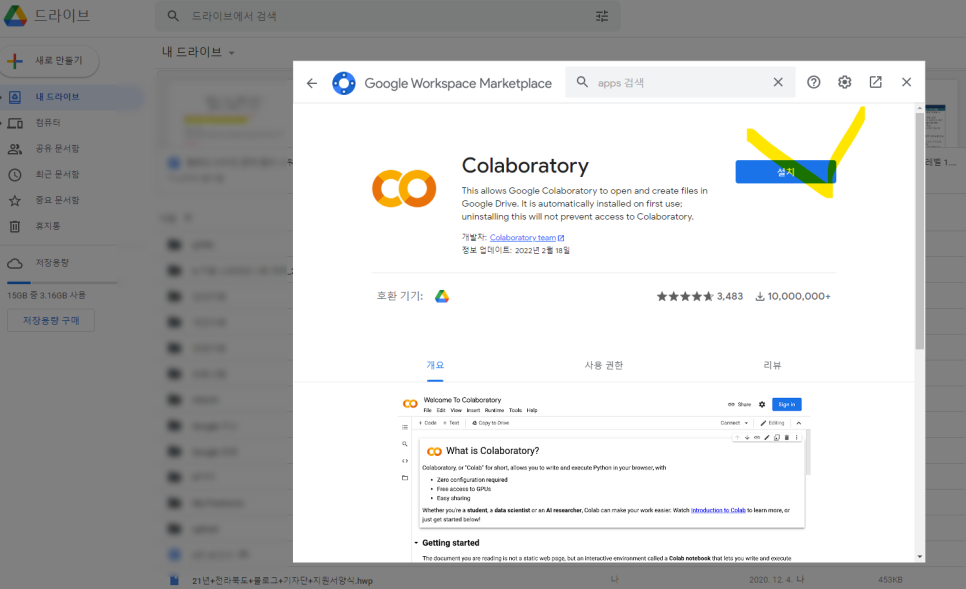Click Colab preview screenshot thumbnail

point(604,477)
